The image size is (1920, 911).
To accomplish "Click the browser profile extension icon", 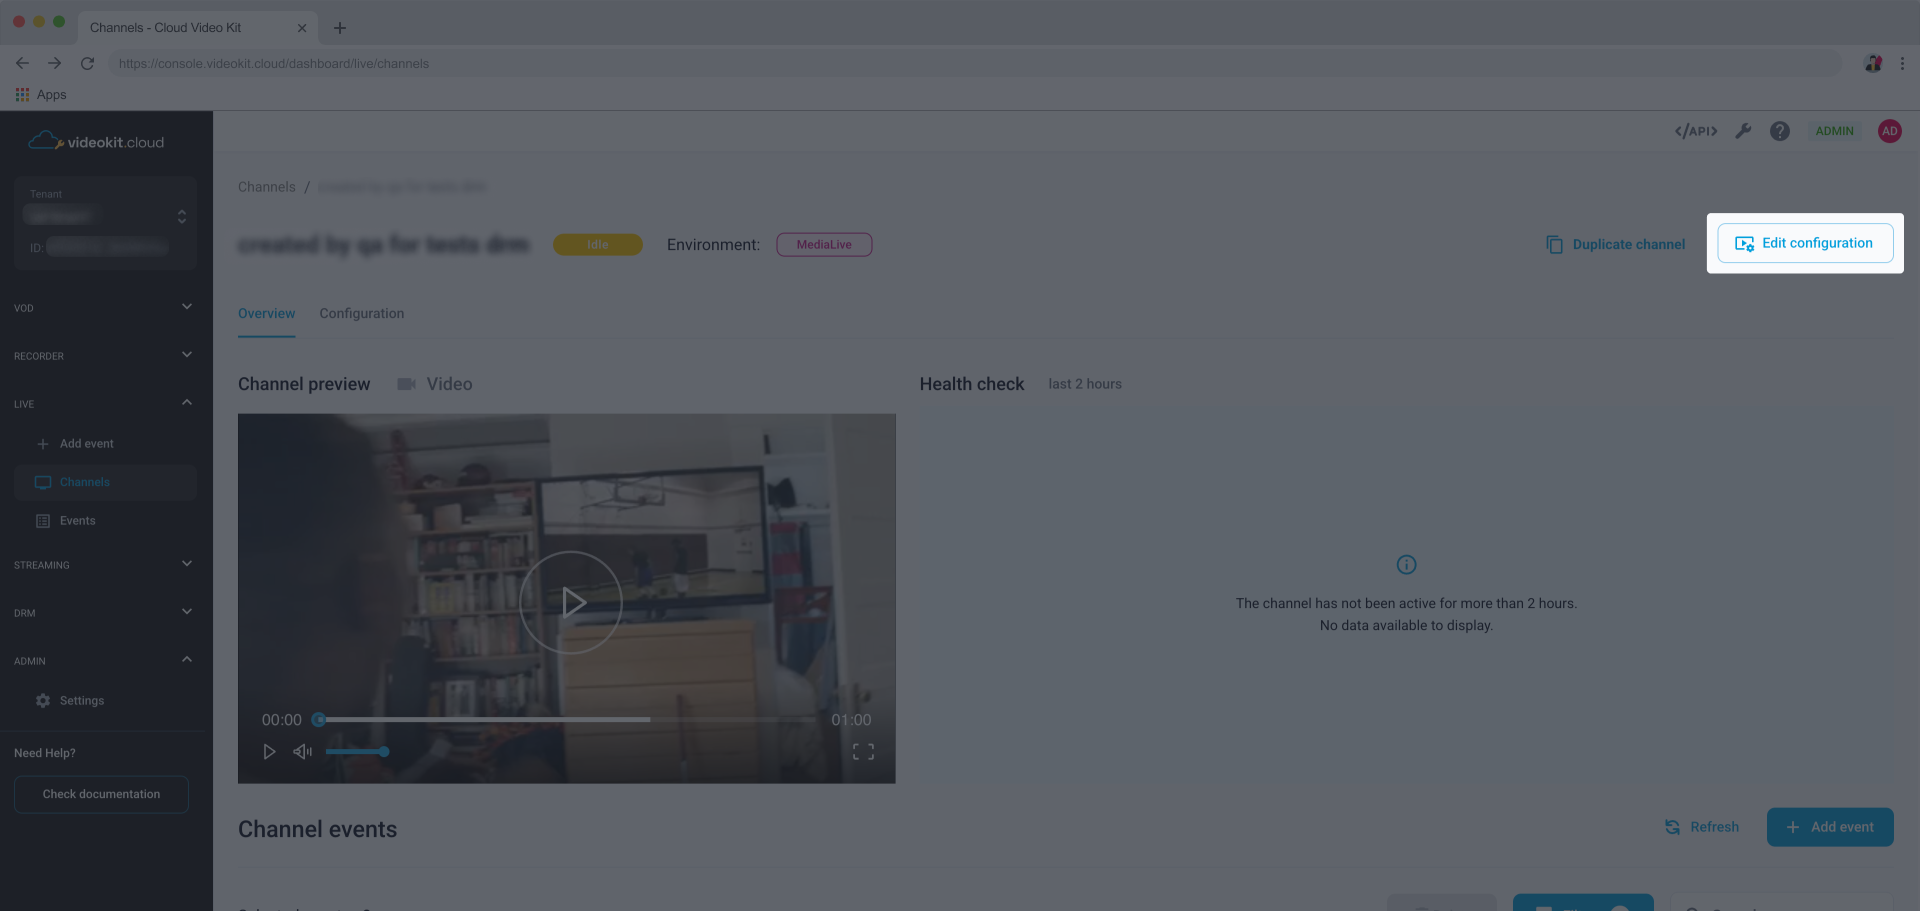I will (1873, 63).
